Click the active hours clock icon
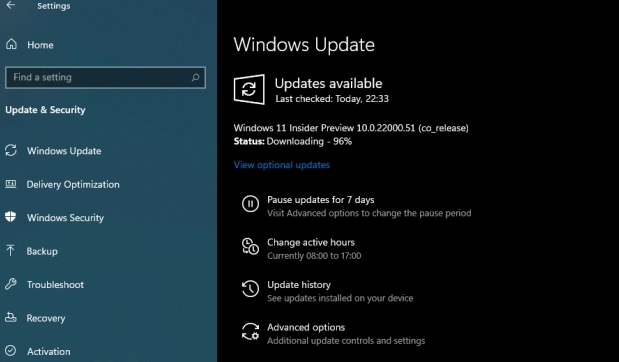This screenshot has height=362, width=619. tap(250, 246)
